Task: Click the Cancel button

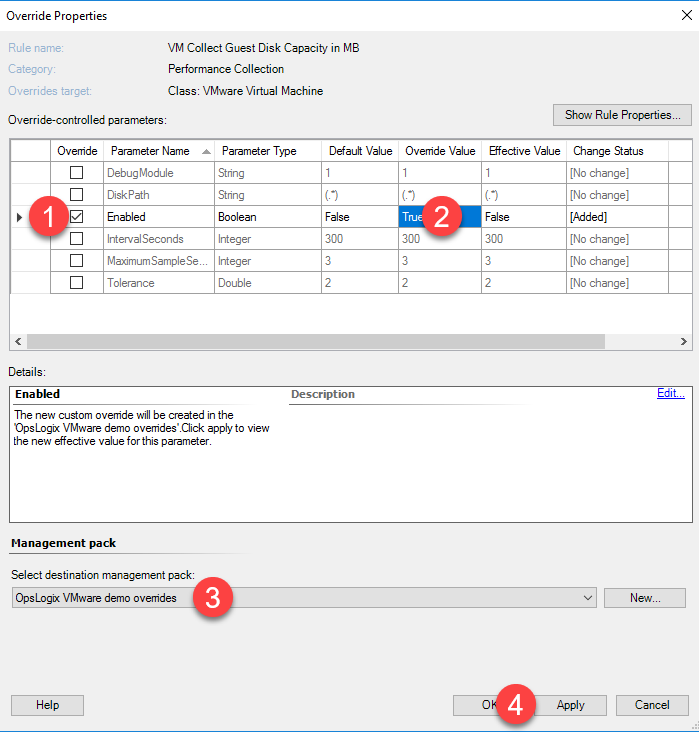Action: pos(652,705)
